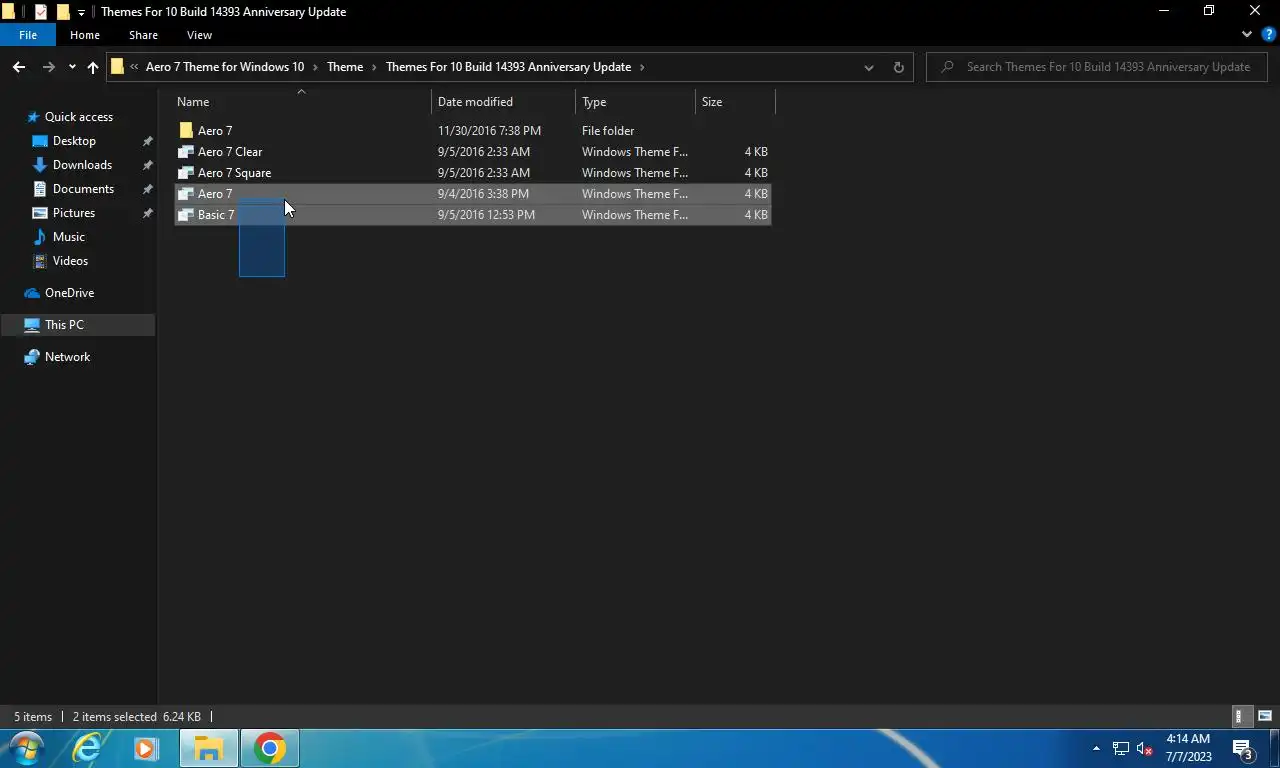Click the New Folder quick access icon
Screen dimensions: 1280x768
(x=63, y=12)
